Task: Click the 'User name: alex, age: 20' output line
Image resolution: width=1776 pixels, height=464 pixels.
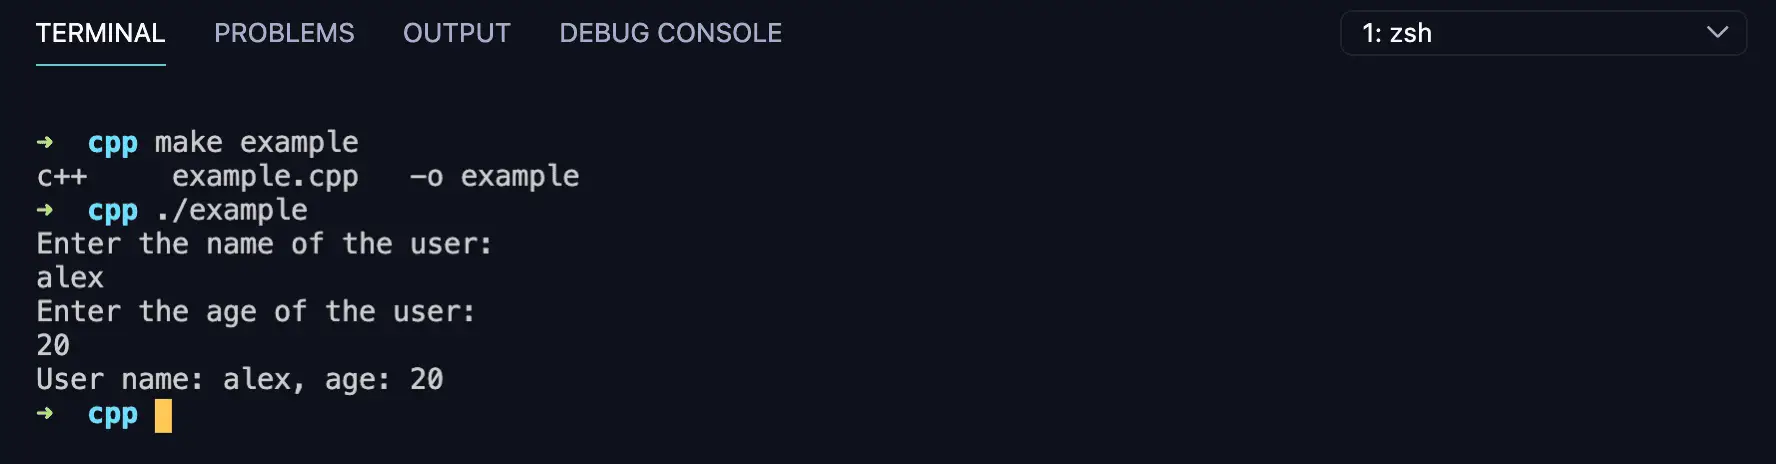Action: tap(240, 380)
